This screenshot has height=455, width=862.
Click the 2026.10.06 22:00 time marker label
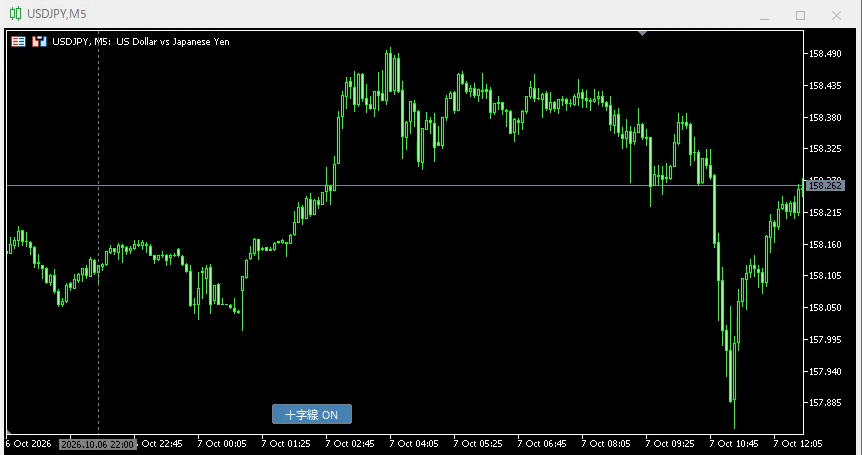tap(97, 444)
